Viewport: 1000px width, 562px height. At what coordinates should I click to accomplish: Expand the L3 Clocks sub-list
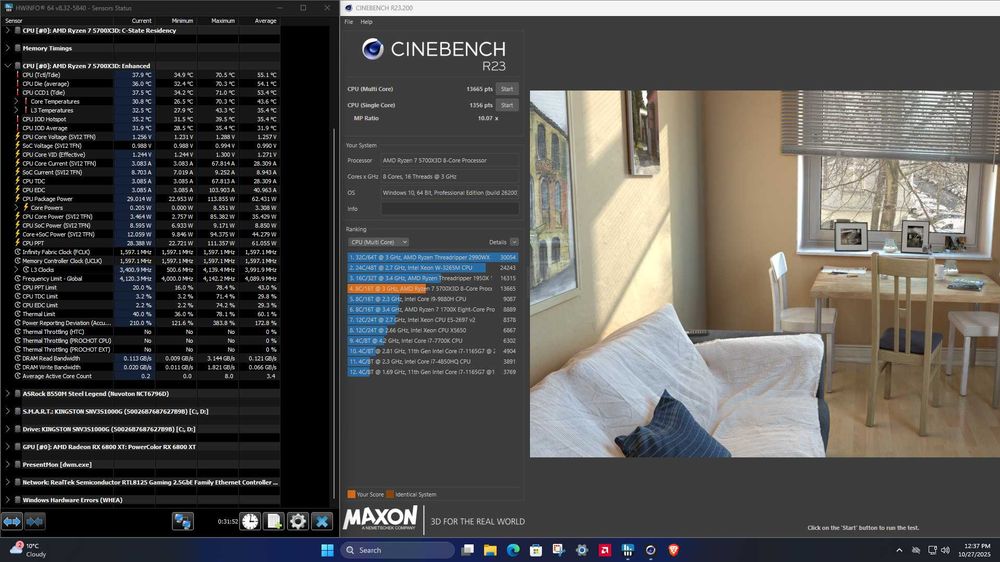pyautogui.click(x=17, y=270)
